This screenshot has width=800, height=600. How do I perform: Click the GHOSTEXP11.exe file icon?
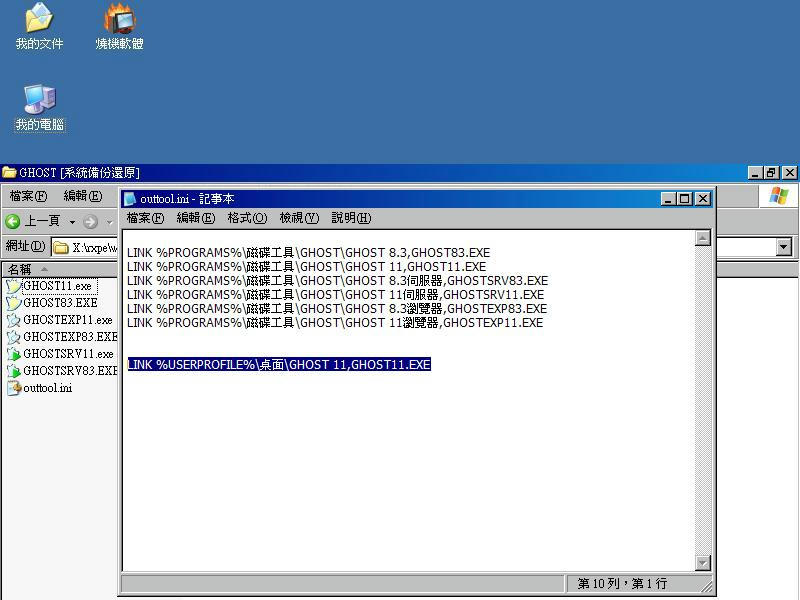point(13,320)
